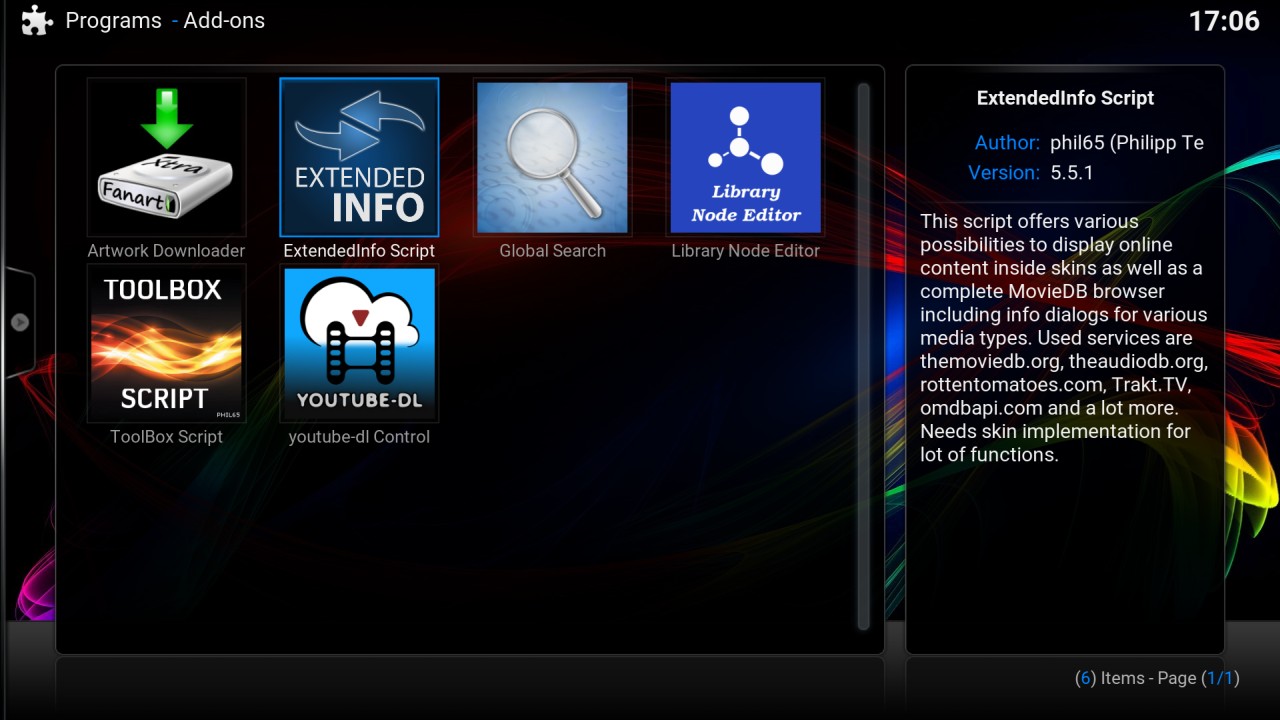Image resolution: width=1280 pixels, height=720 pixels.
Task: Open the Artwork Downloader add-on icon
Action: [166, 157]
